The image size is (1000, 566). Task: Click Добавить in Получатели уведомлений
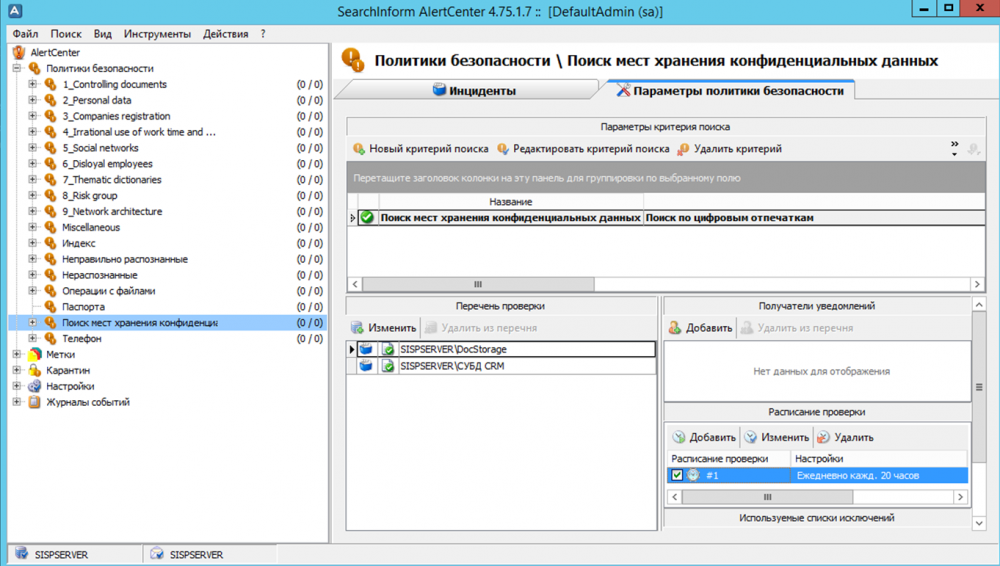click(700, 328)
